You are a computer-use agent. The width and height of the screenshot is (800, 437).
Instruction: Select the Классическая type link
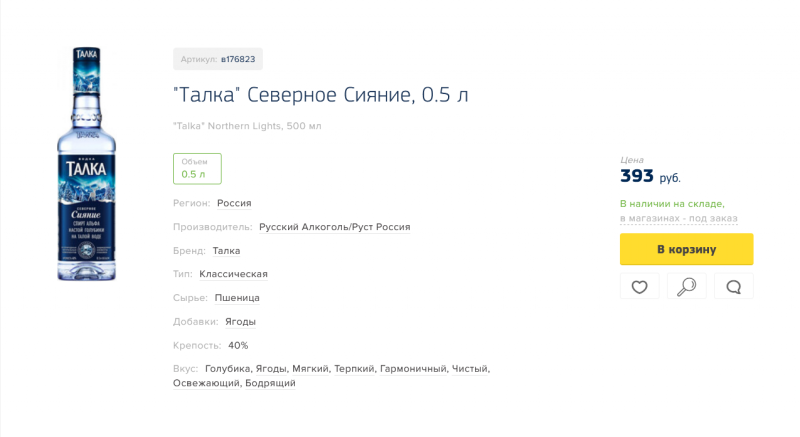(233, 274)
